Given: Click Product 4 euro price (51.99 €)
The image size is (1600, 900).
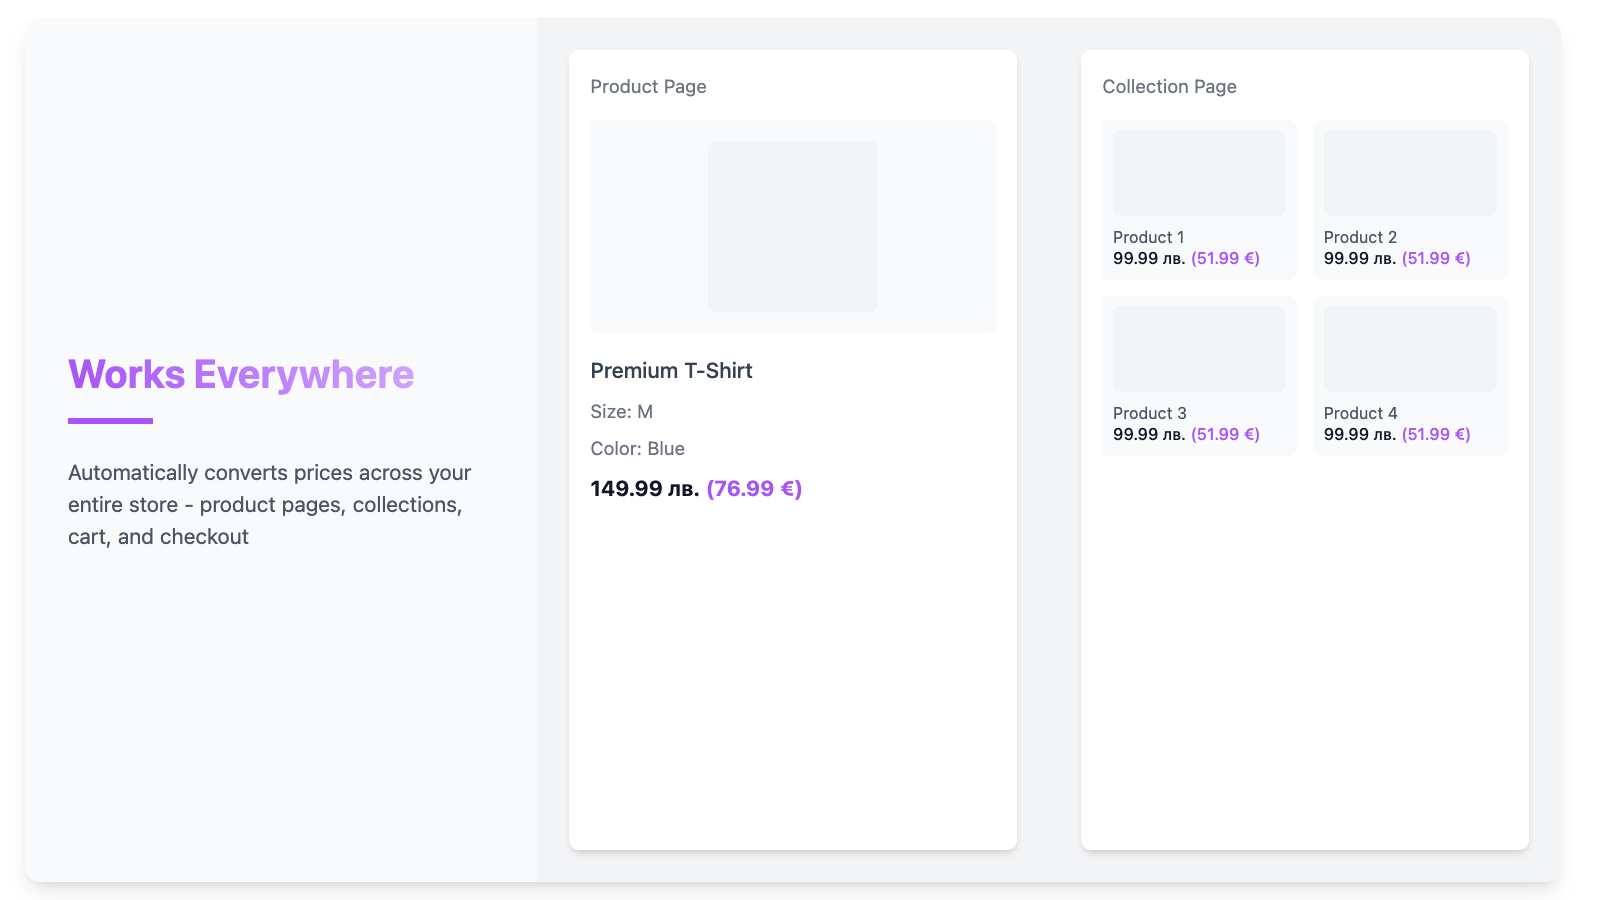Looking at the screenshot, I should pos(1436,434).
